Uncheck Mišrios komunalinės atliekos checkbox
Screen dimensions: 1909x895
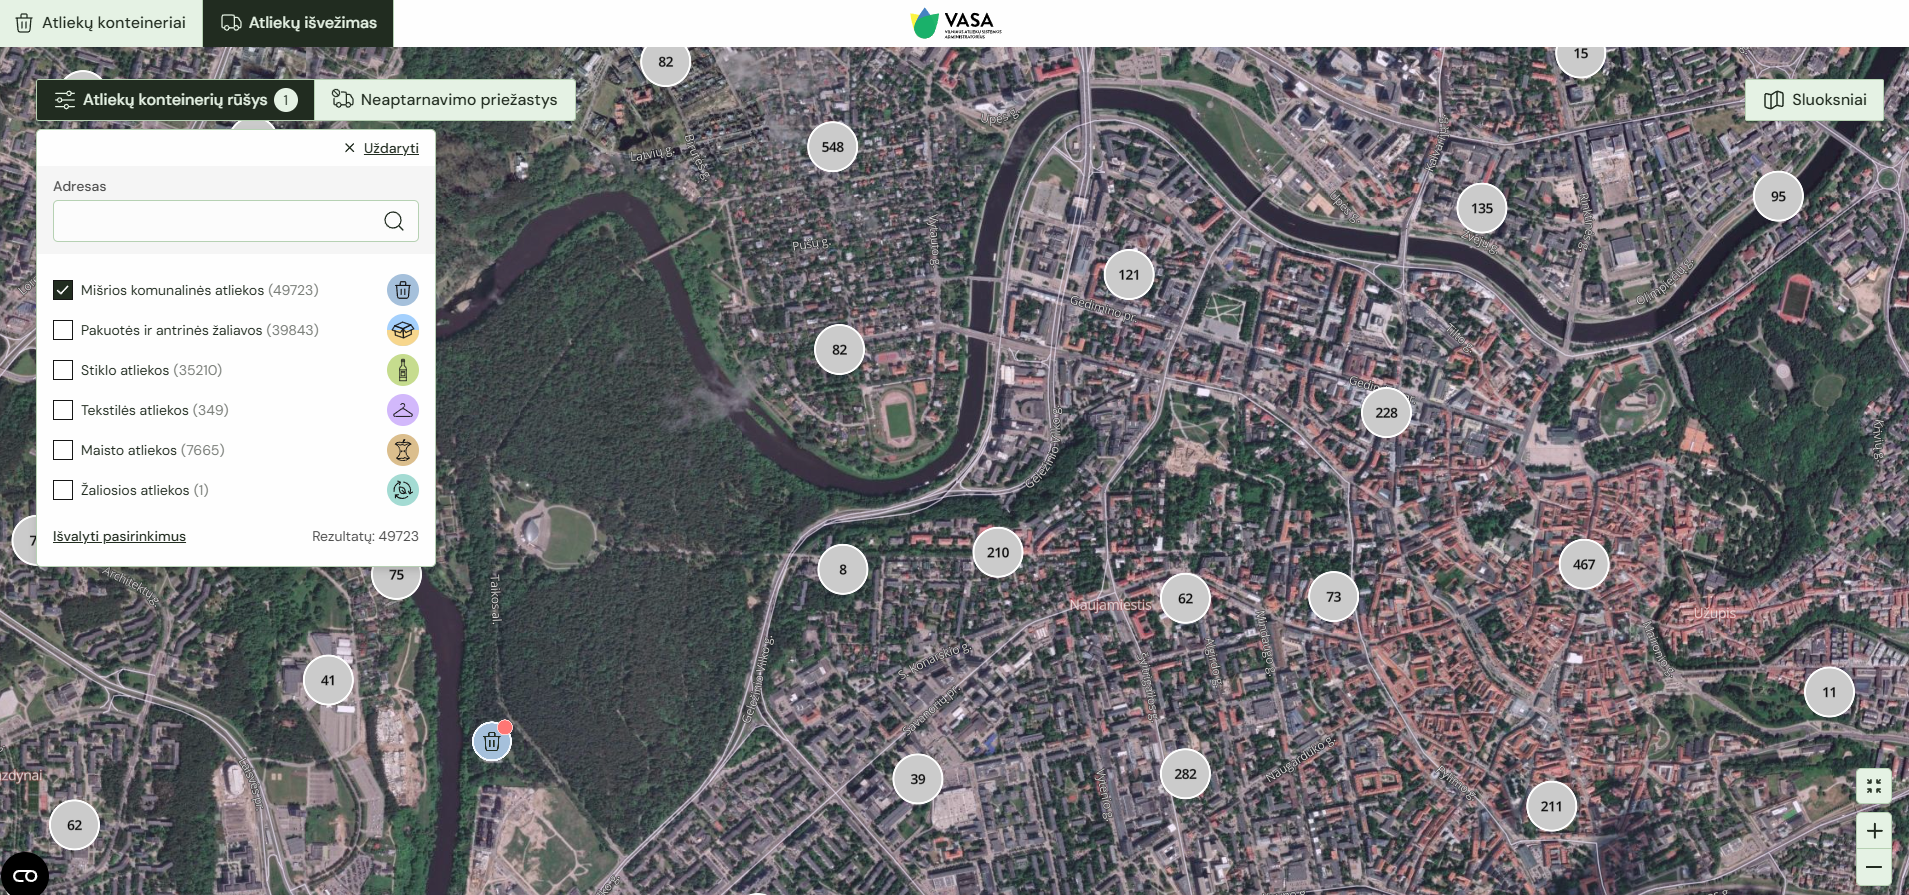[63, 290]
